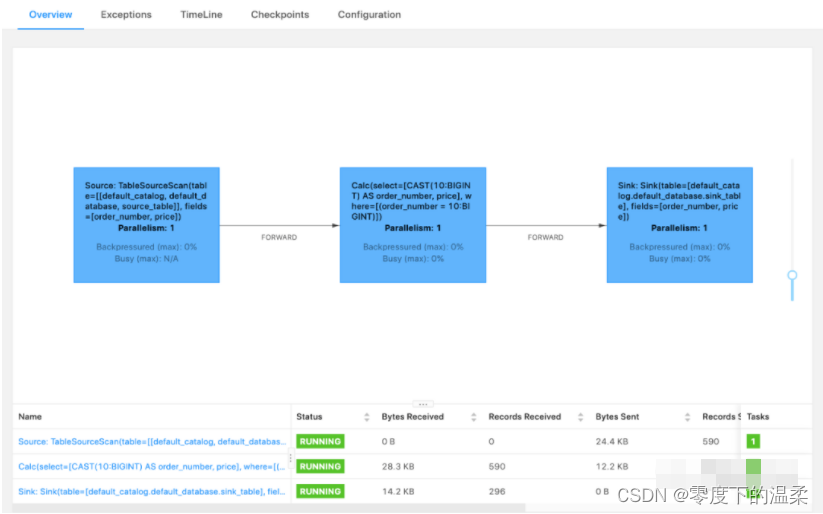
Task: Sort by Bytes Sent column arrows
Action: pyautogui.click(x=687, y=417)
